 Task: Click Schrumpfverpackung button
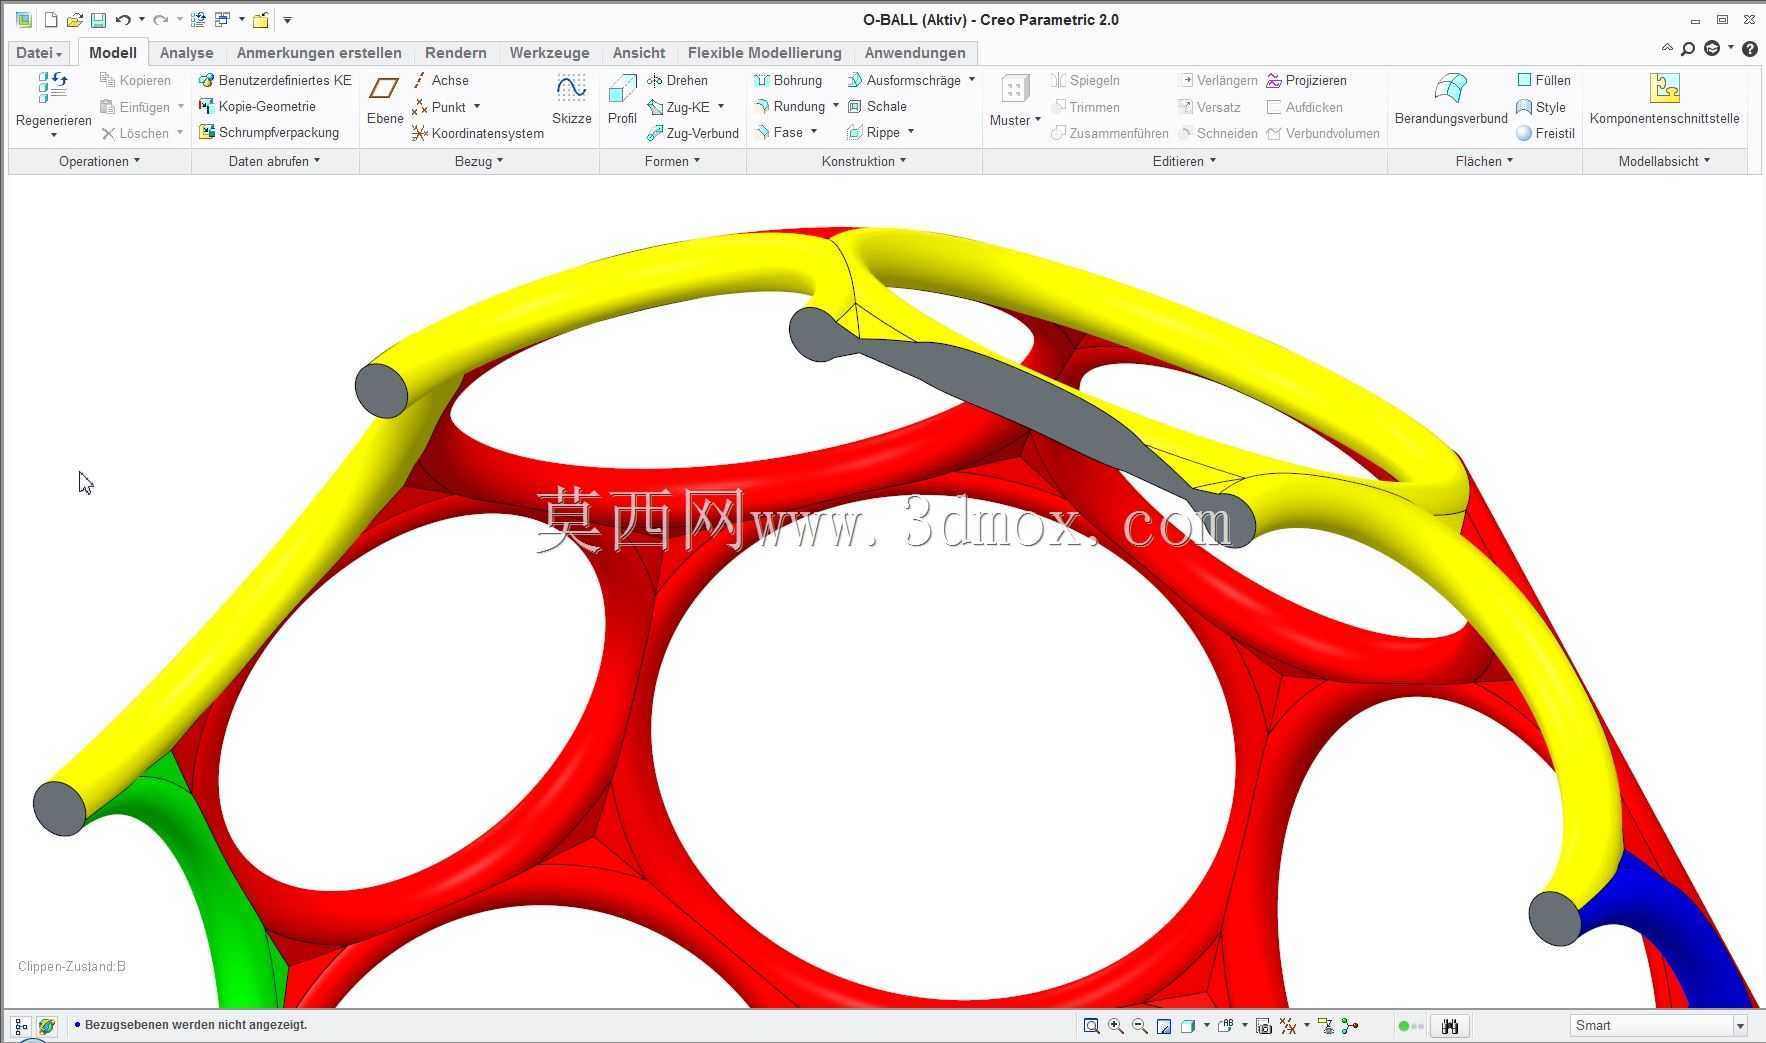tap(269, 132)
